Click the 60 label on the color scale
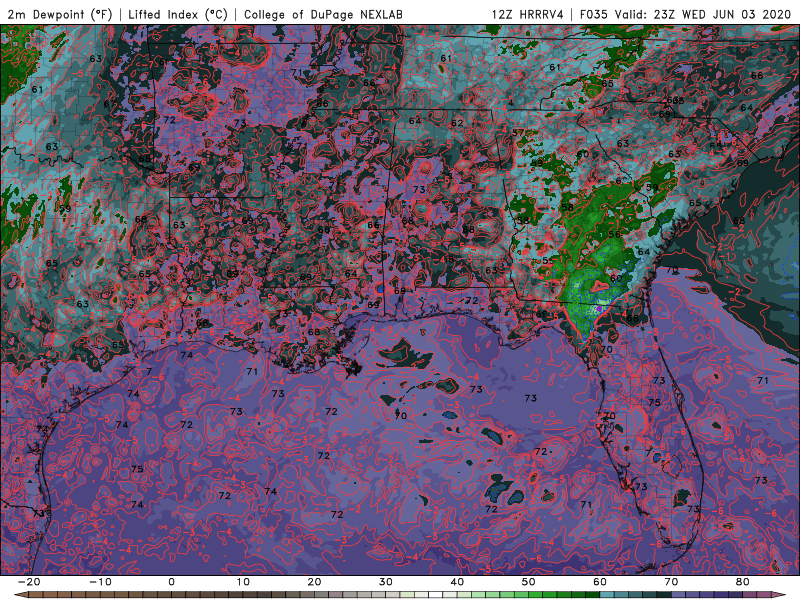The image size is (800, 600). pyautogui.click(x=600, y=582)
